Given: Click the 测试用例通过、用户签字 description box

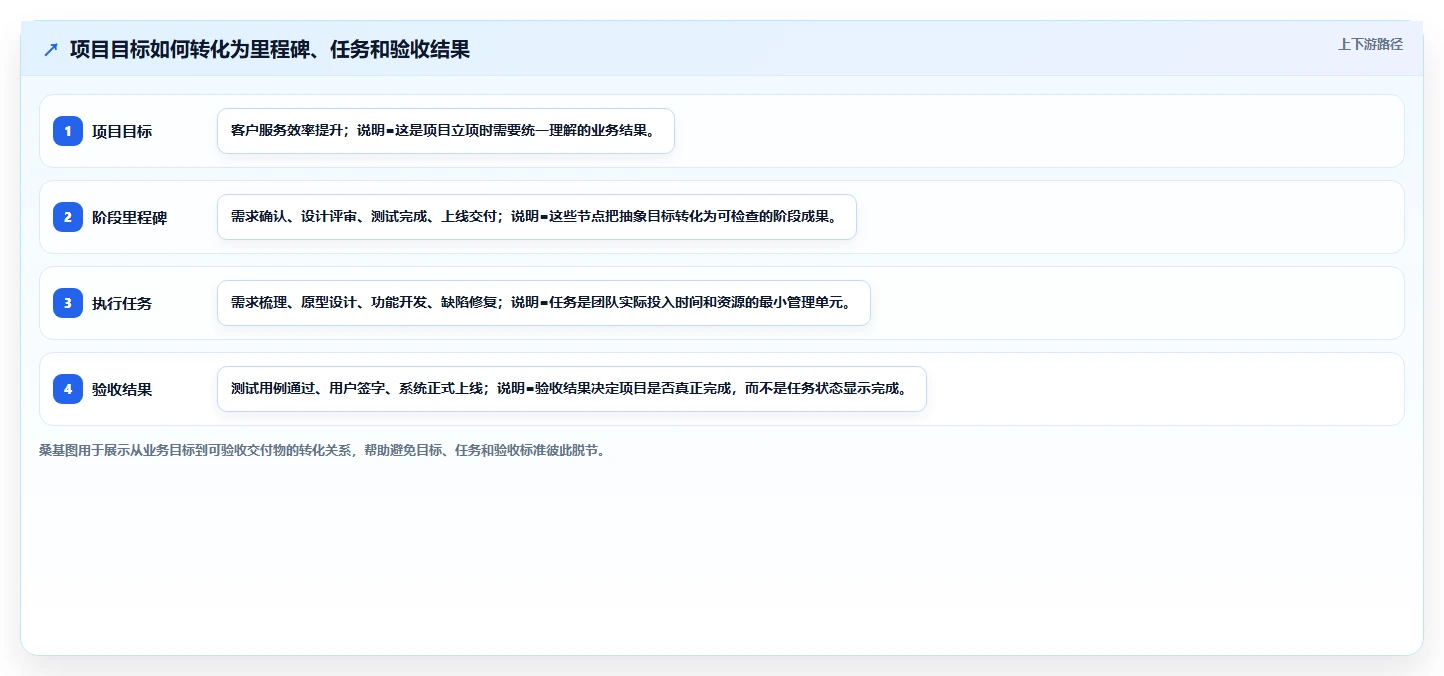Looking at the screenshot, I should tap(572, 389).
